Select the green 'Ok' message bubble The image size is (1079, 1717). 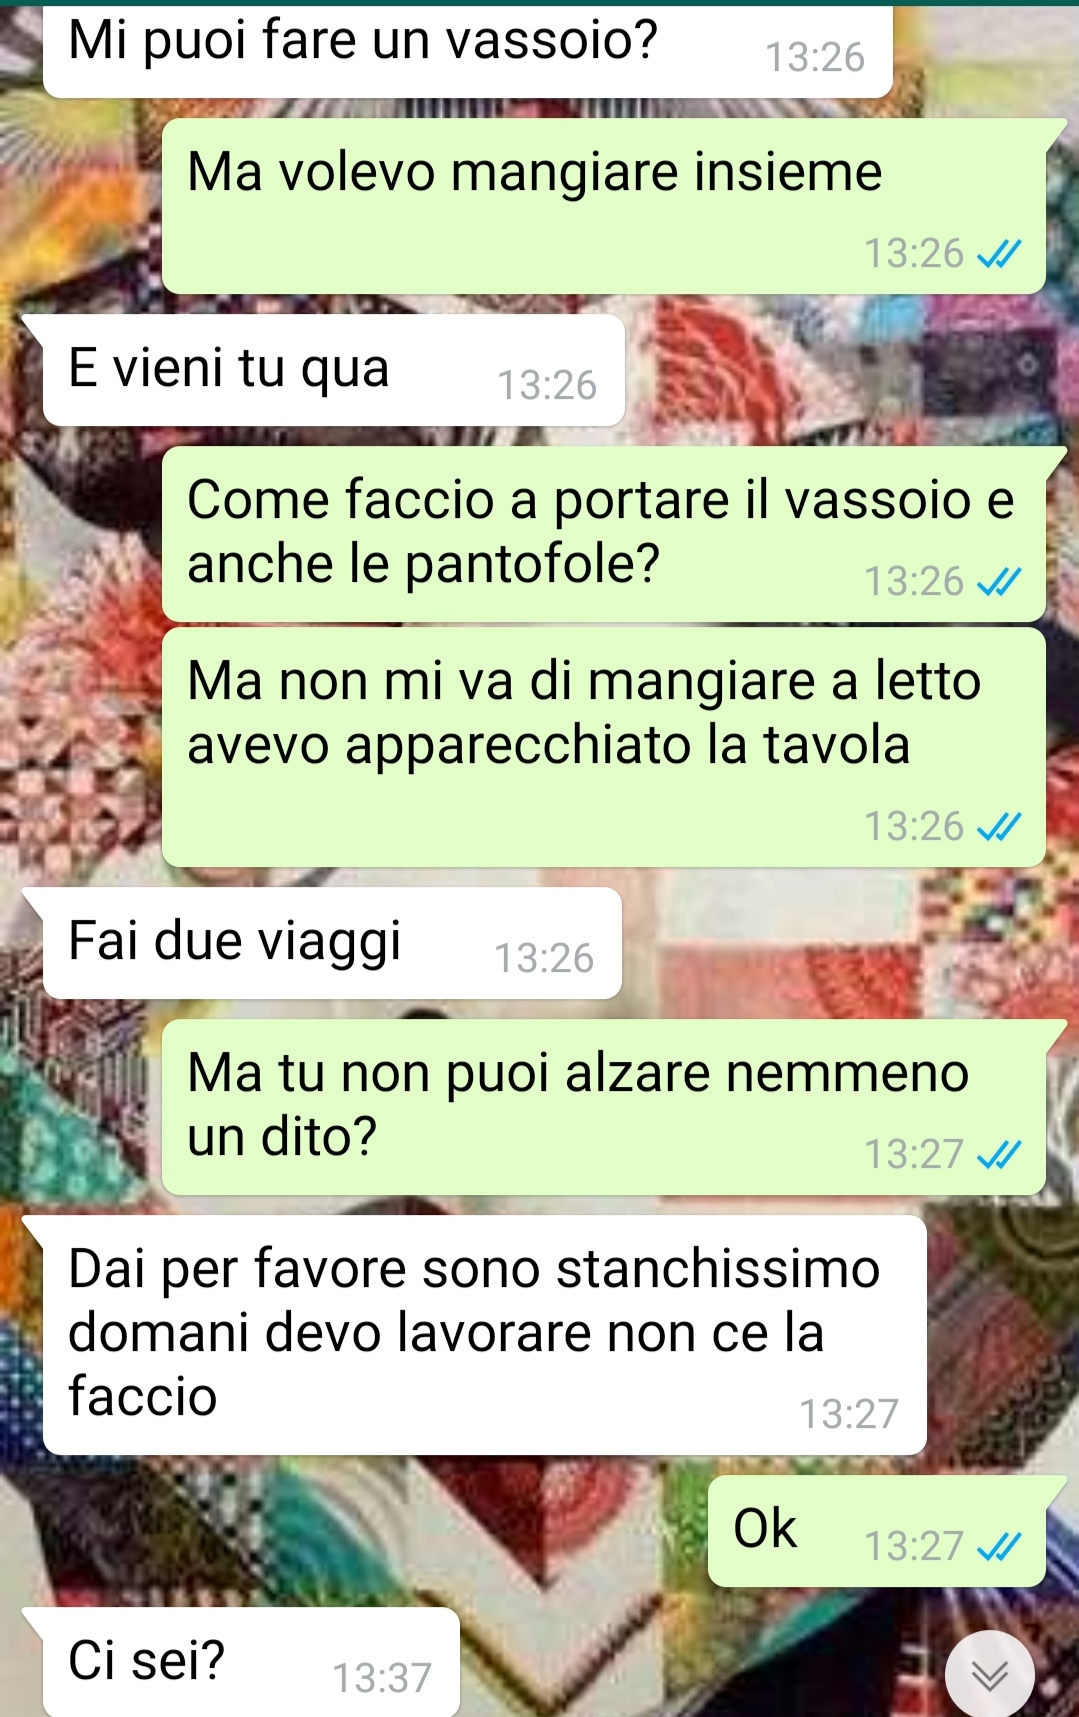[877, 1531]
